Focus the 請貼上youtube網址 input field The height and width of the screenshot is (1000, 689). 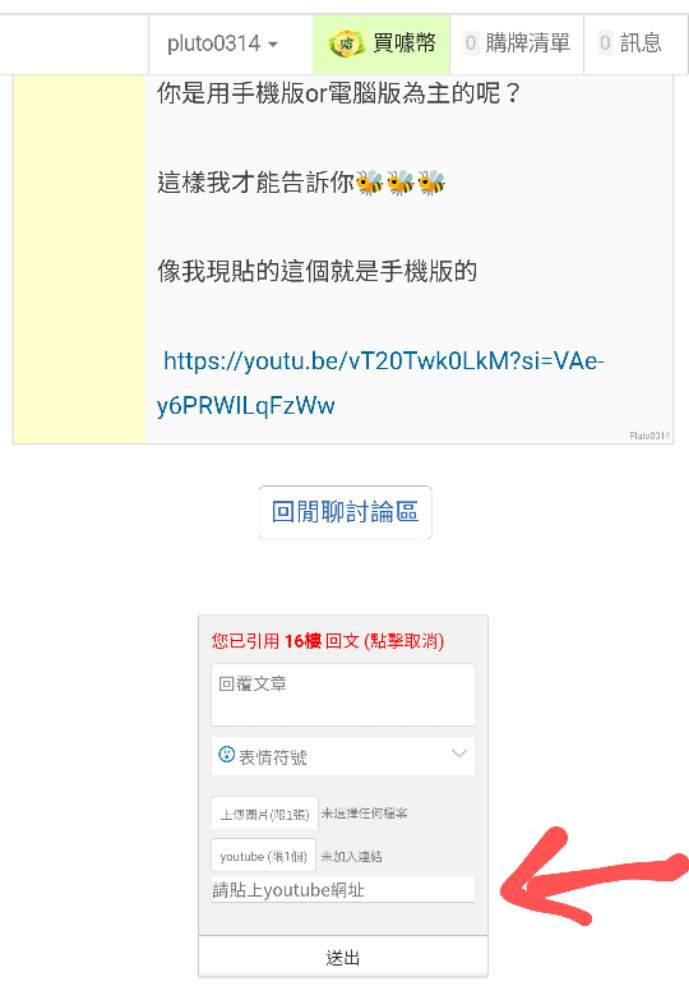pyautogui.click(x=343, y=890)
